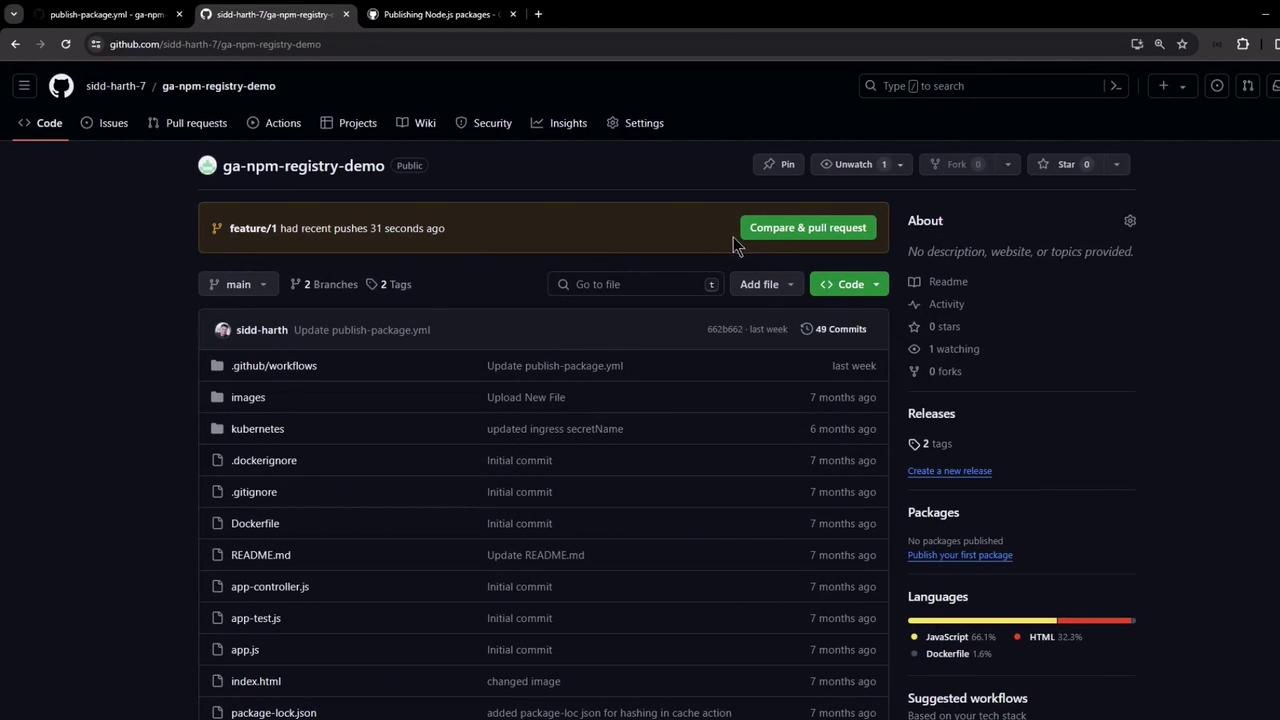Open the create new plus dropdown

tap(1171, 86)
